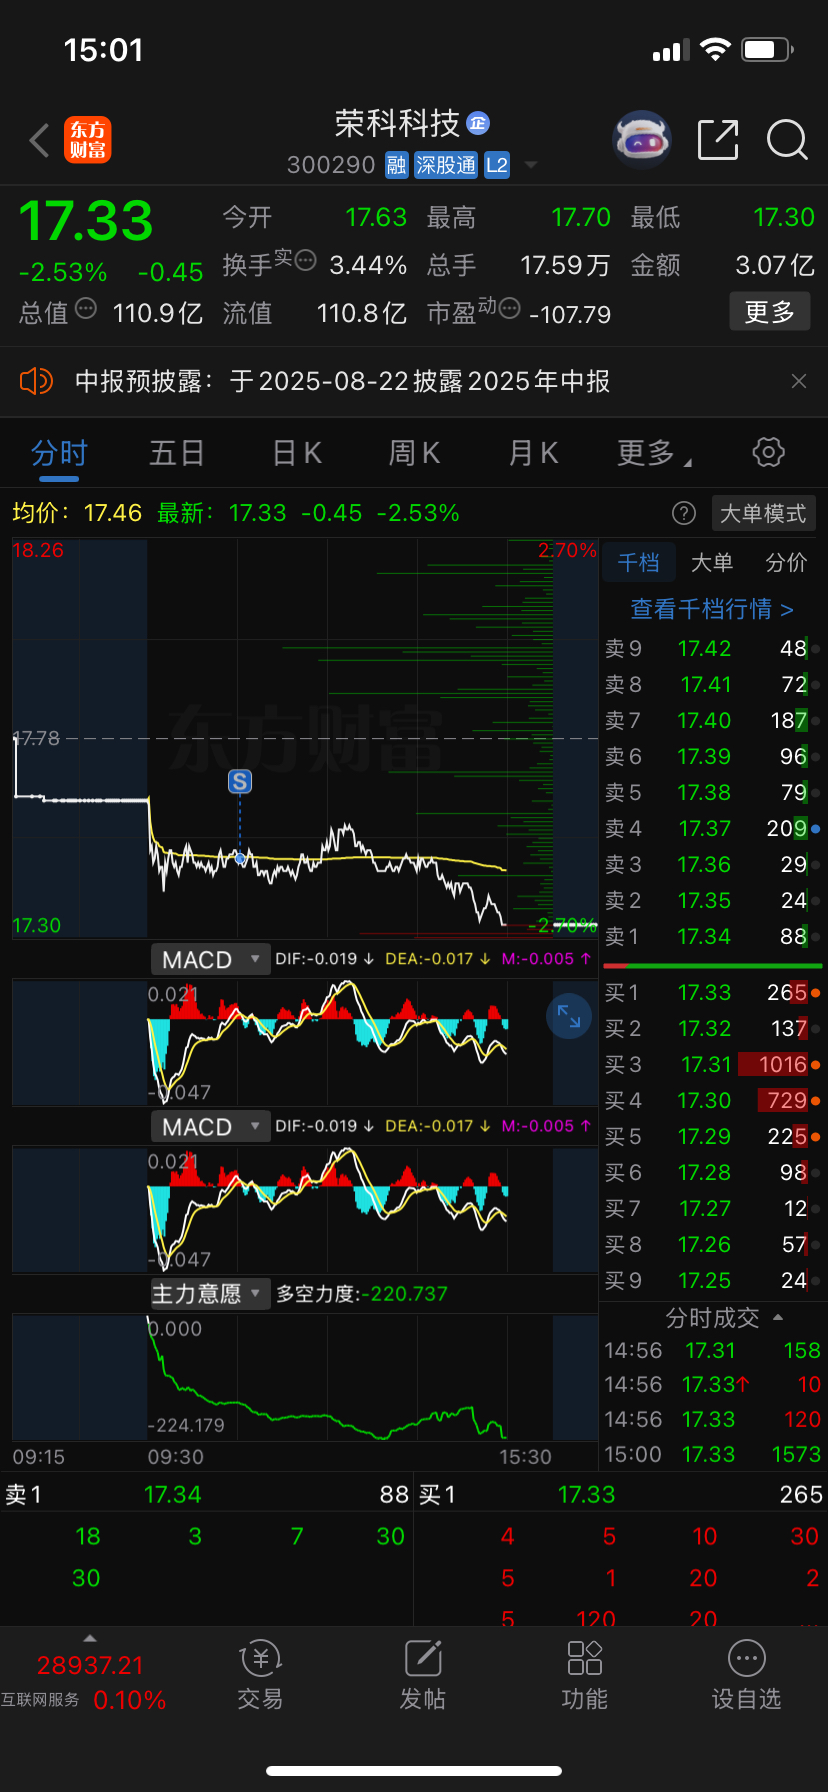Switch to the 五日 tab
Image resolution: width=828 pixels, height=1792 pixels.
click(177, 454)
